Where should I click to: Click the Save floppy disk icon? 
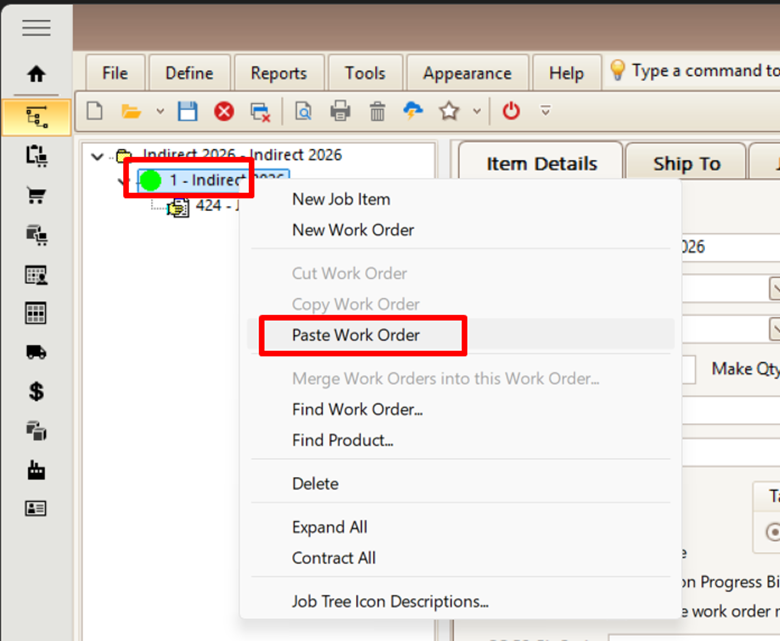point(187,111)
